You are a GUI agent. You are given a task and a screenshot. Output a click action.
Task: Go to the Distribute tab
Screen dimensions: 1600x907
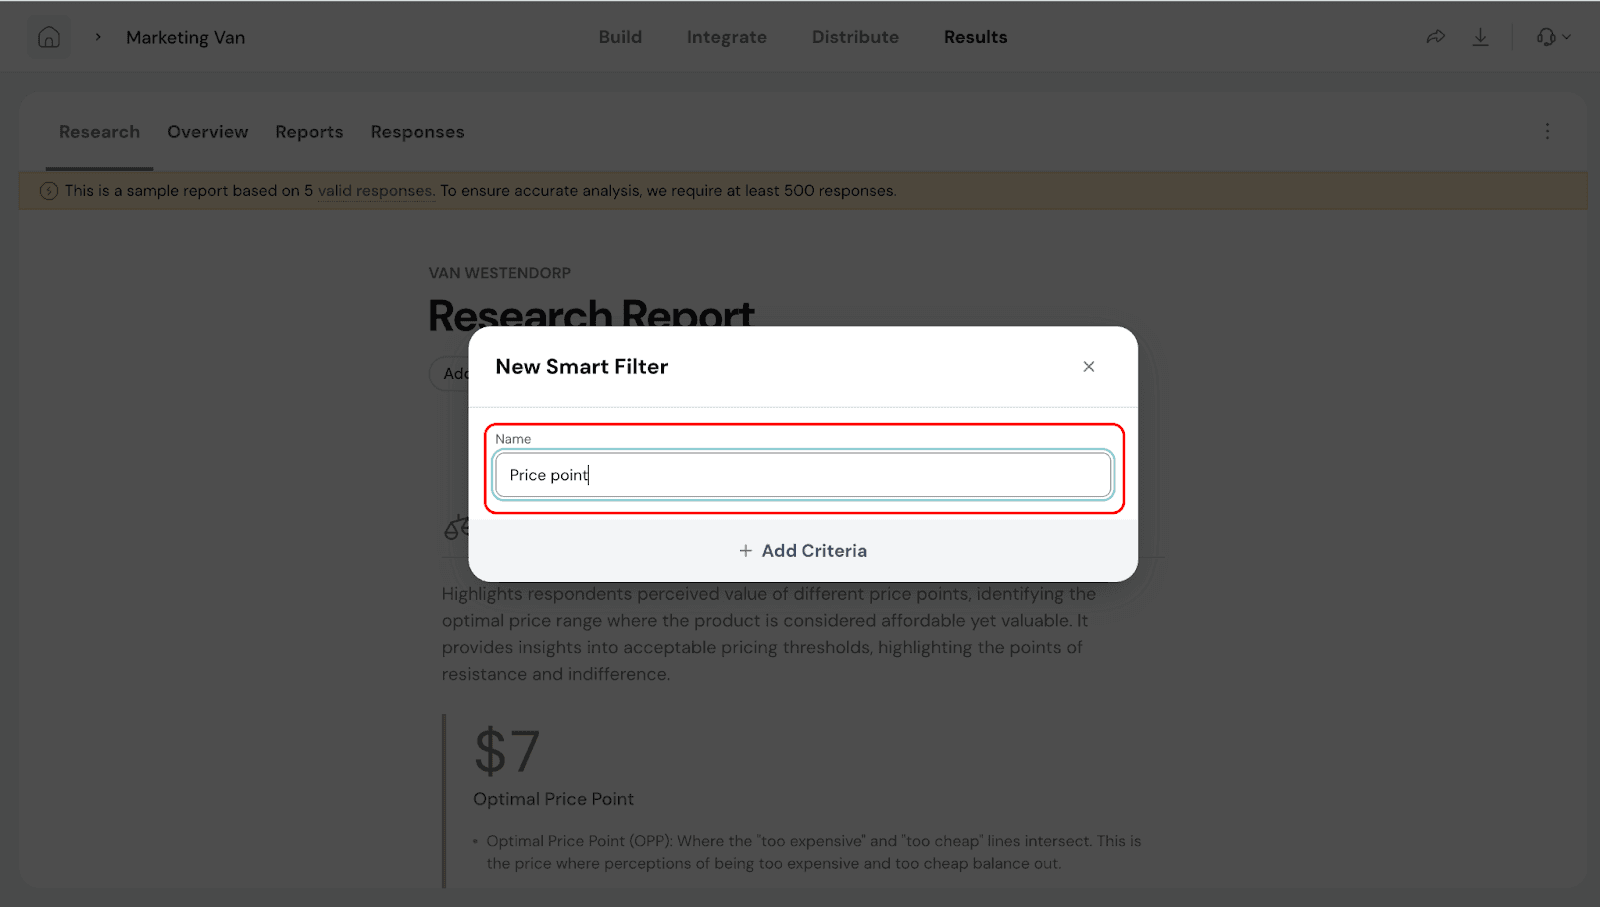coord(855,37)
